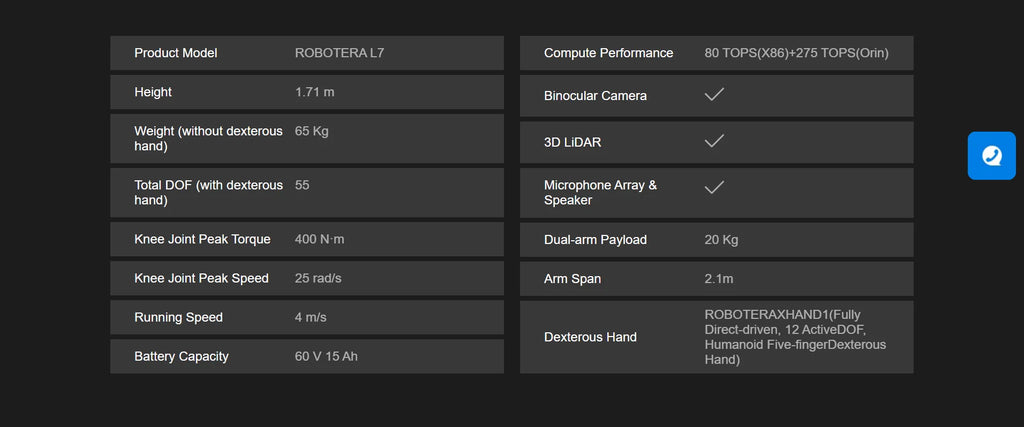
Task: Click the 3D LiDAR checkmark
Action: tap(714, 141)
